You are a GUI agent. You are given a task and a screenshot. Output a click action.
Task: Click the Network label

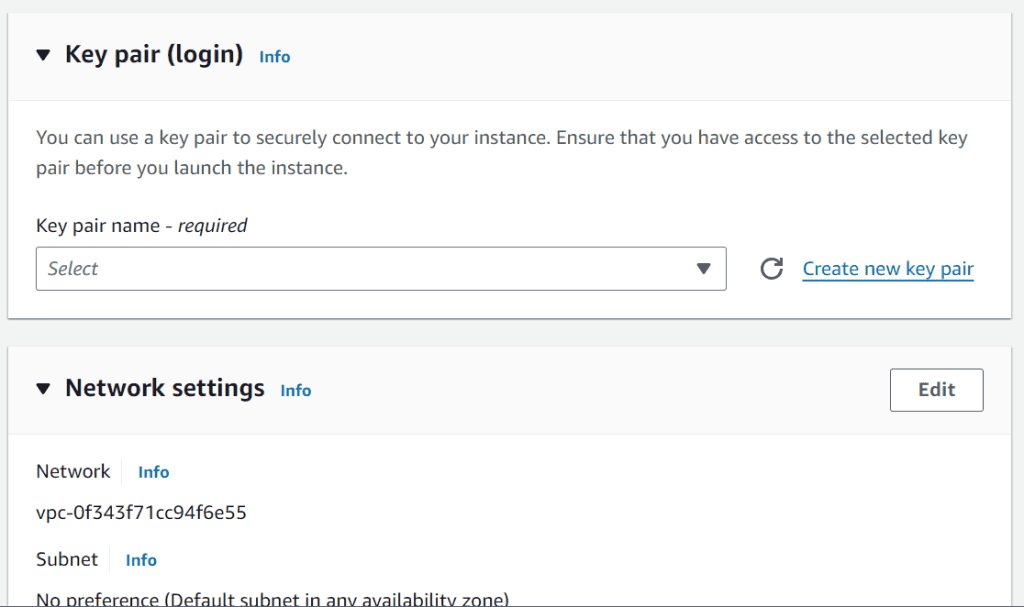click(73, 471)
